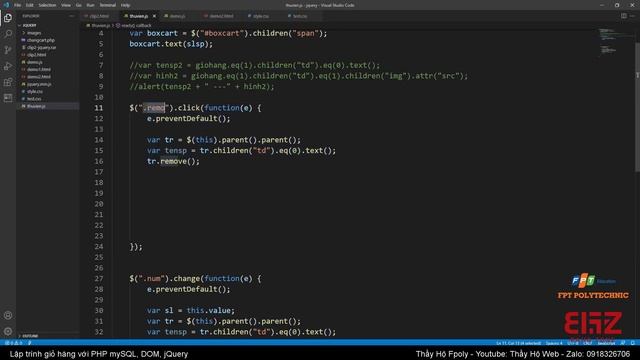This screenshot has width=640, height=360.
Task: Open the File menu
Action: (18, 5)
